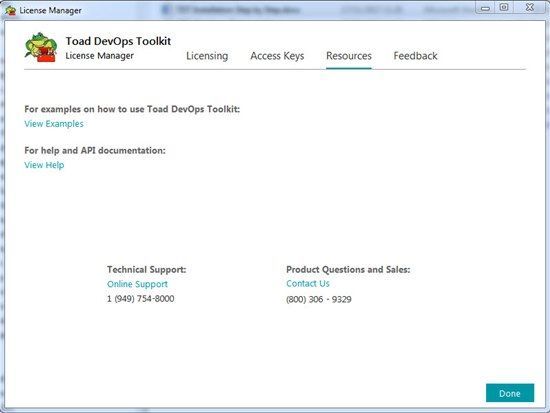
Task: Click the Done button
Action: pyautogui.click(x=510, y=393)
